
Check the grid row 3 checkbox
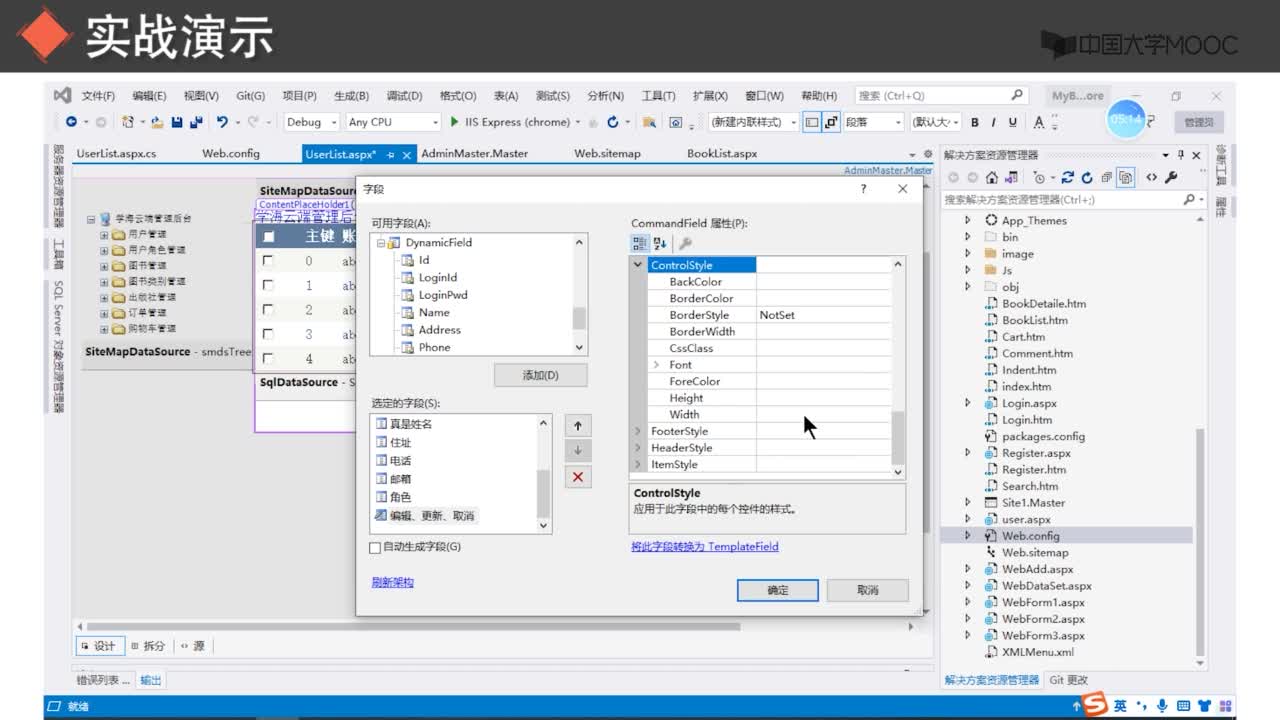tap(267, 335)
